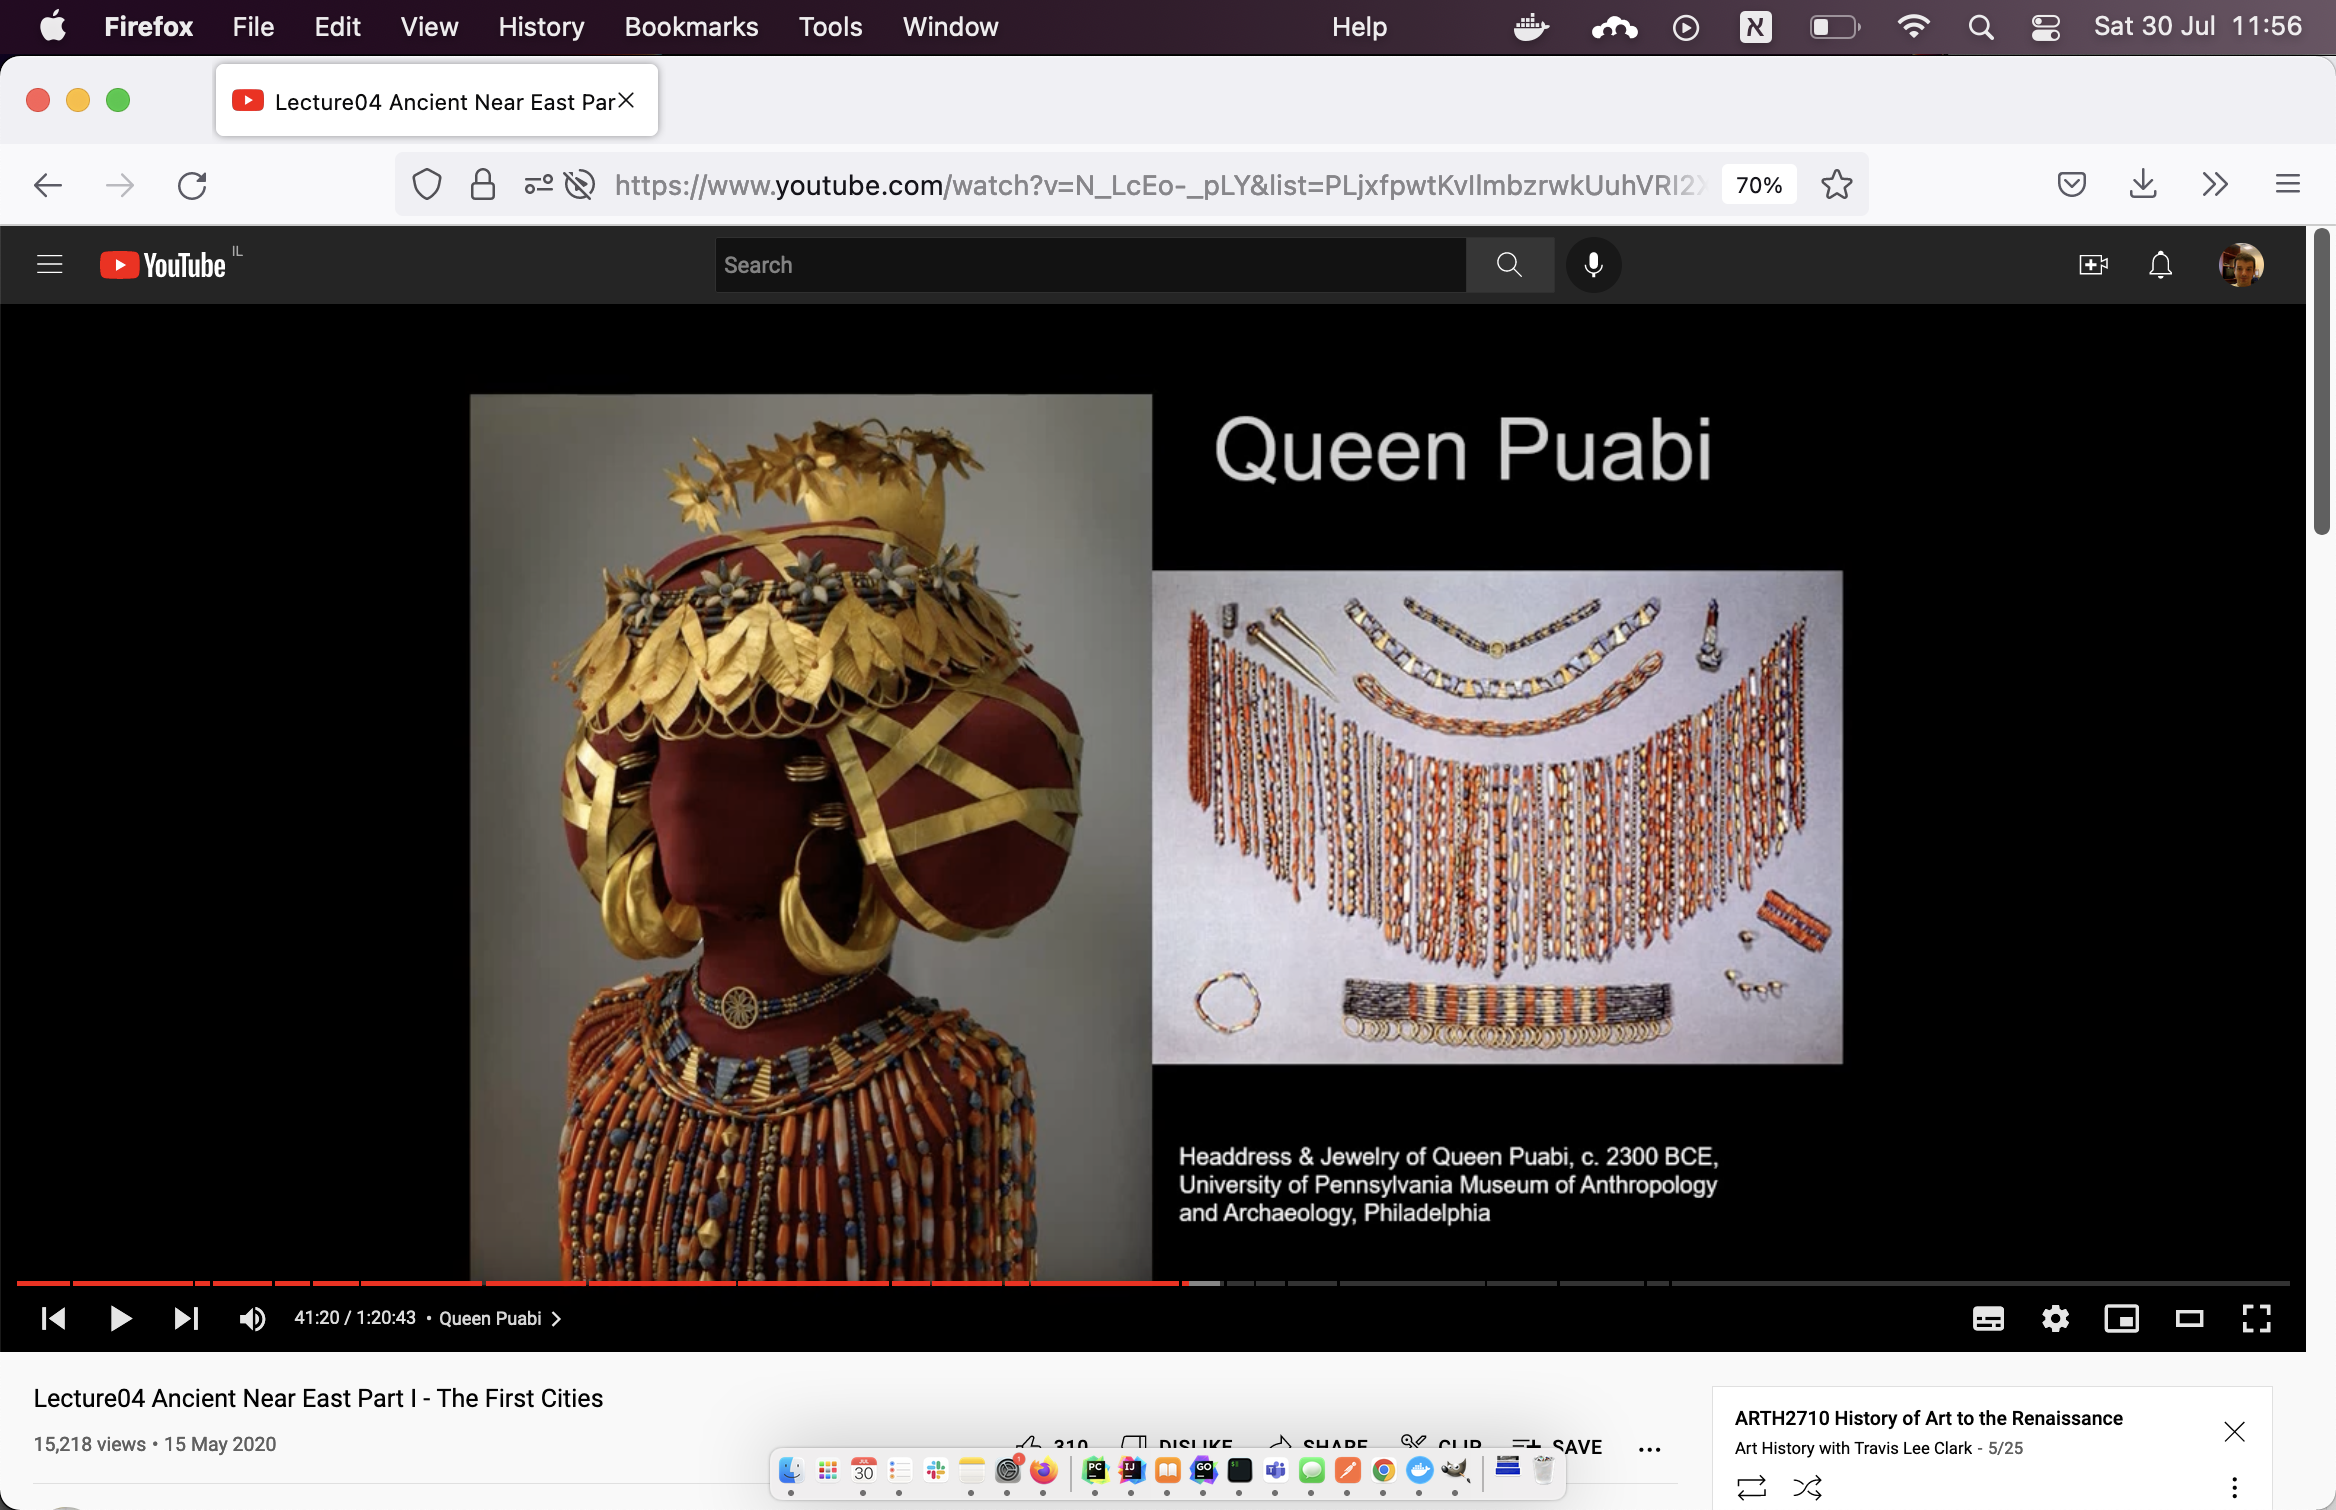2336x1510 pixels.
Task: Expand the Queen Puabi chapter chevron
Action: click(557, 1319)
